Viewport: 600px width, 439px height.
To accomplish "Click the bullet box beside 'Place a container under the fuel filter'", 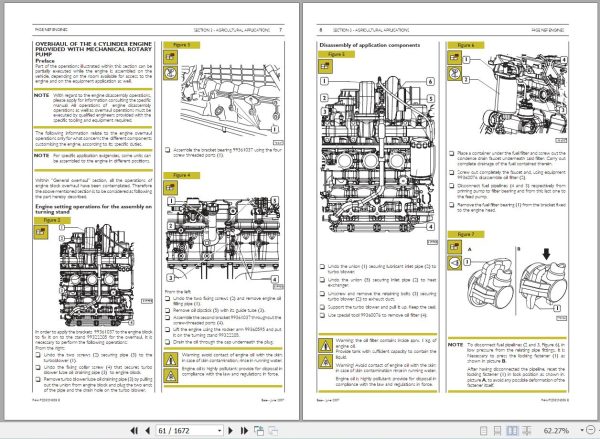I will [452, 153].
